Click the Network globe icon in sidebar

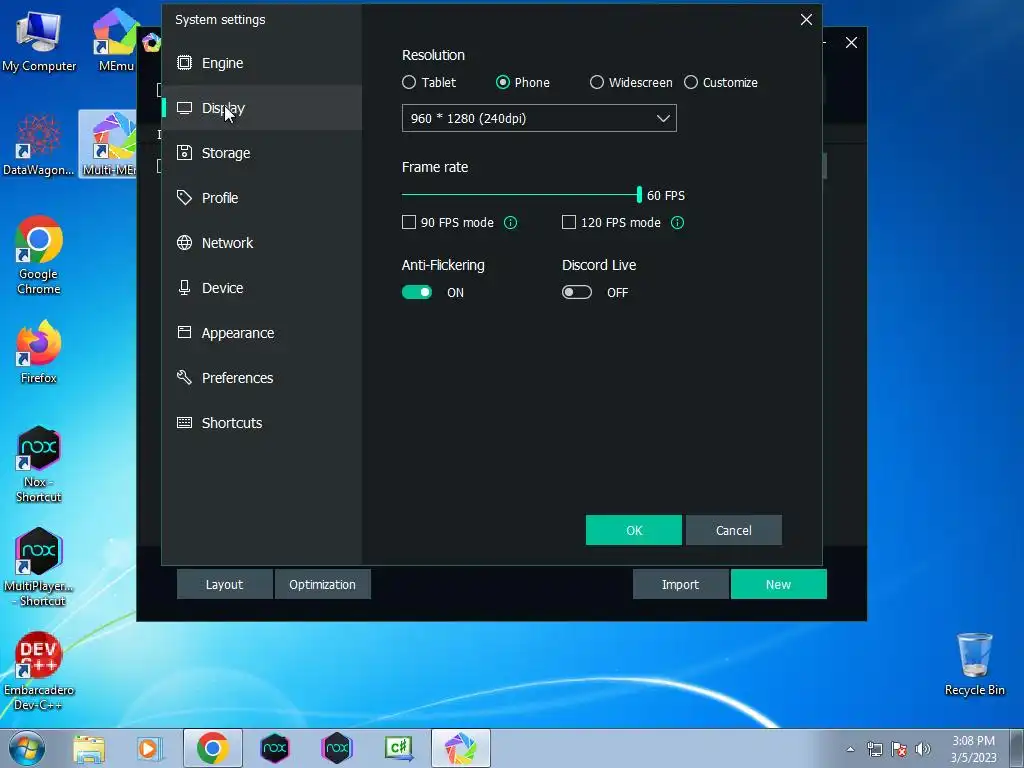click(x=185, y=242)
